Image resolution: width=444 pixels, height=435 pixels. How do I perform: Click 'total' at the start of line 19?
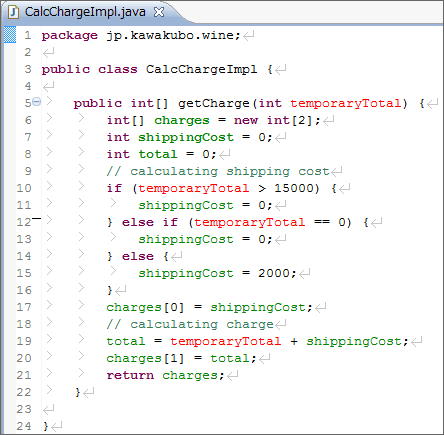[x=126, y=341]
